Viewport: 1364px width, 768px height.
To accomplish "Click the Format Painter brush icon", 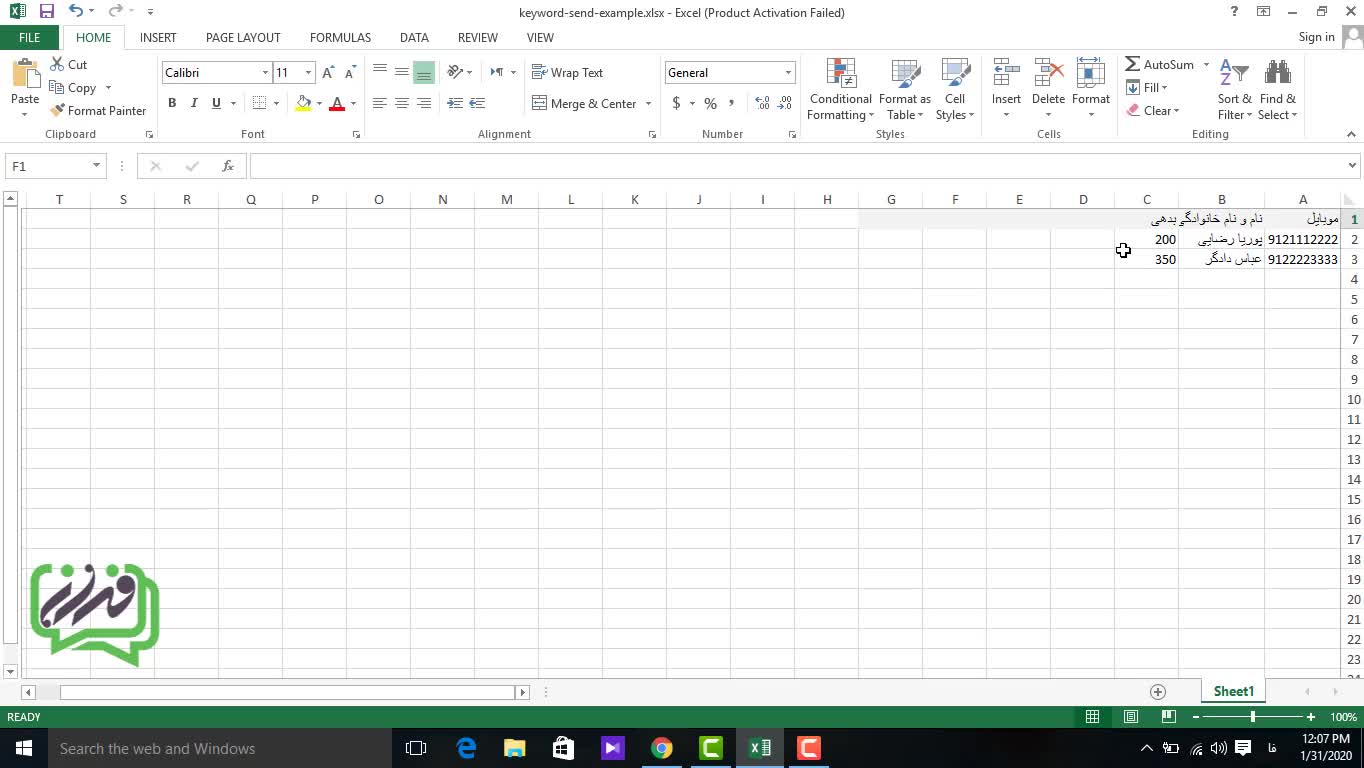I will (58, 111).
